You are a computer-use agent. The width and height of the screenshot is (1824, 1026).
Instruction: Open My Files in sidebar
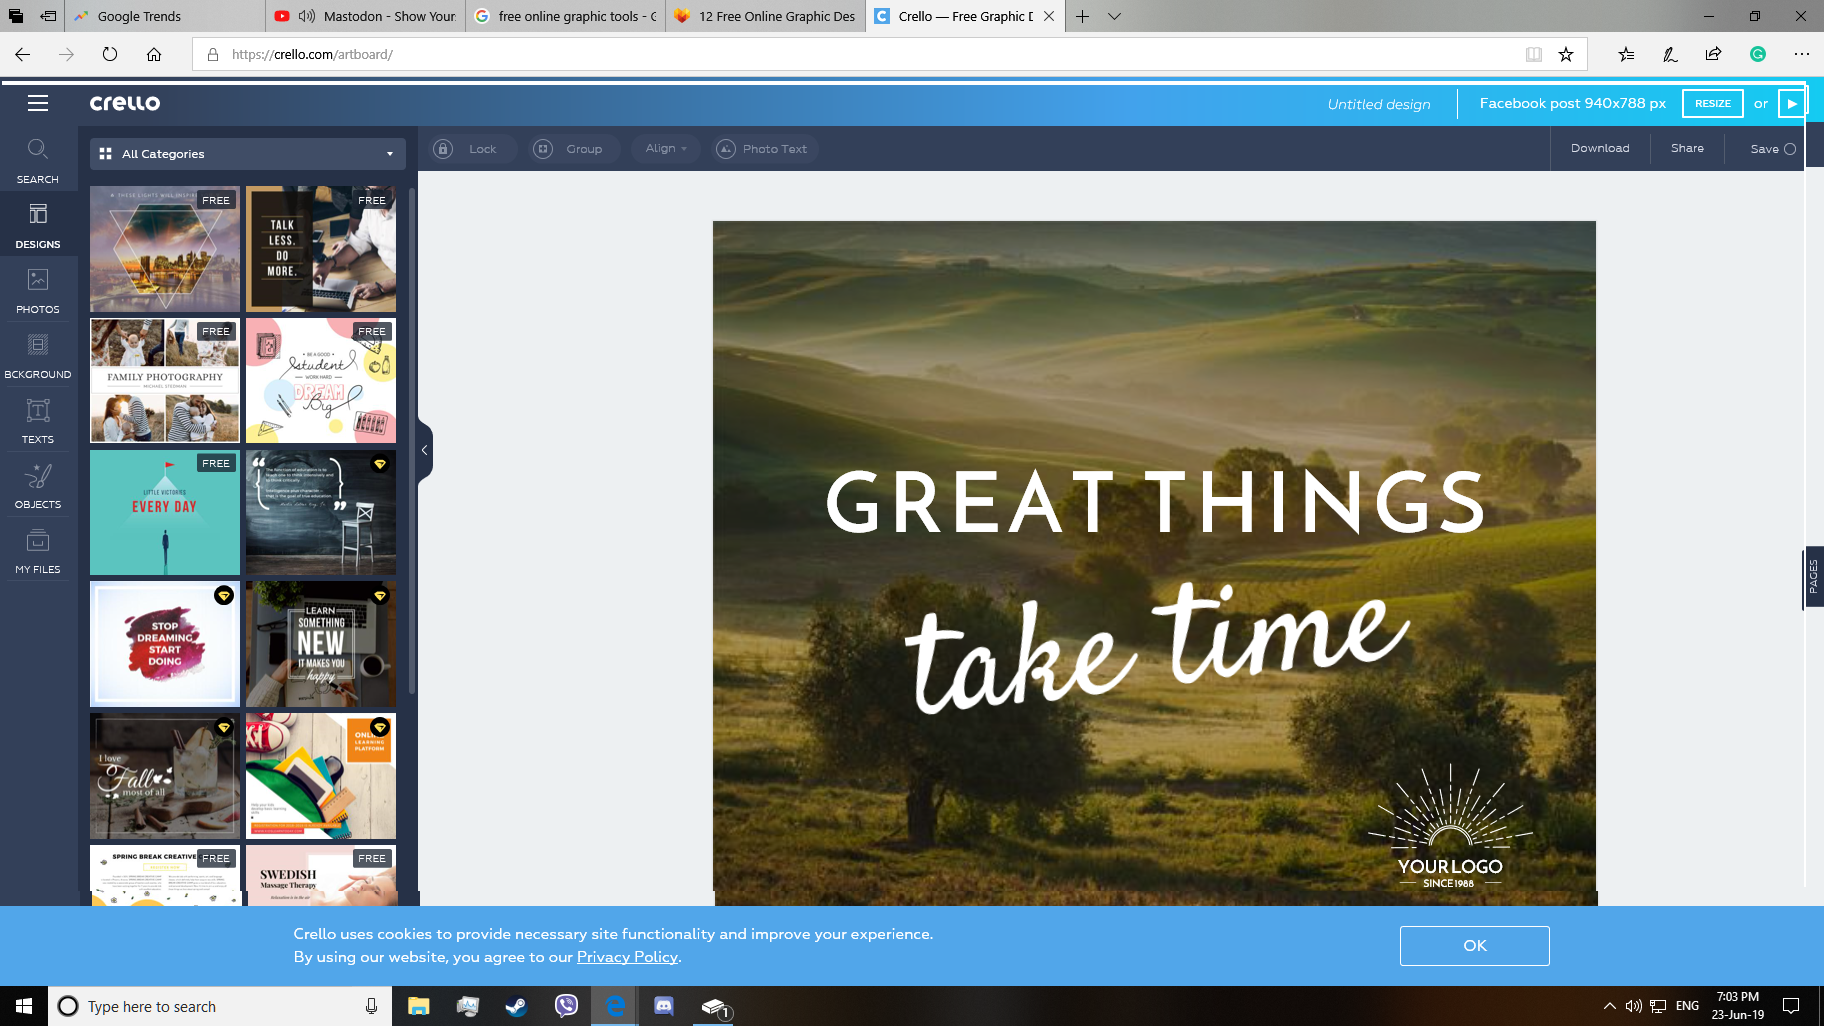coord(37,550)
